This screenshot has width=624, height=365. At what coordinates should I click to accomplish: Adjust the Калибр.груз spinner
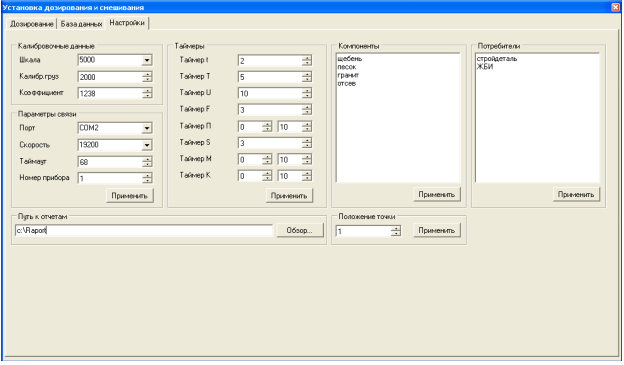tap(147, 77)
